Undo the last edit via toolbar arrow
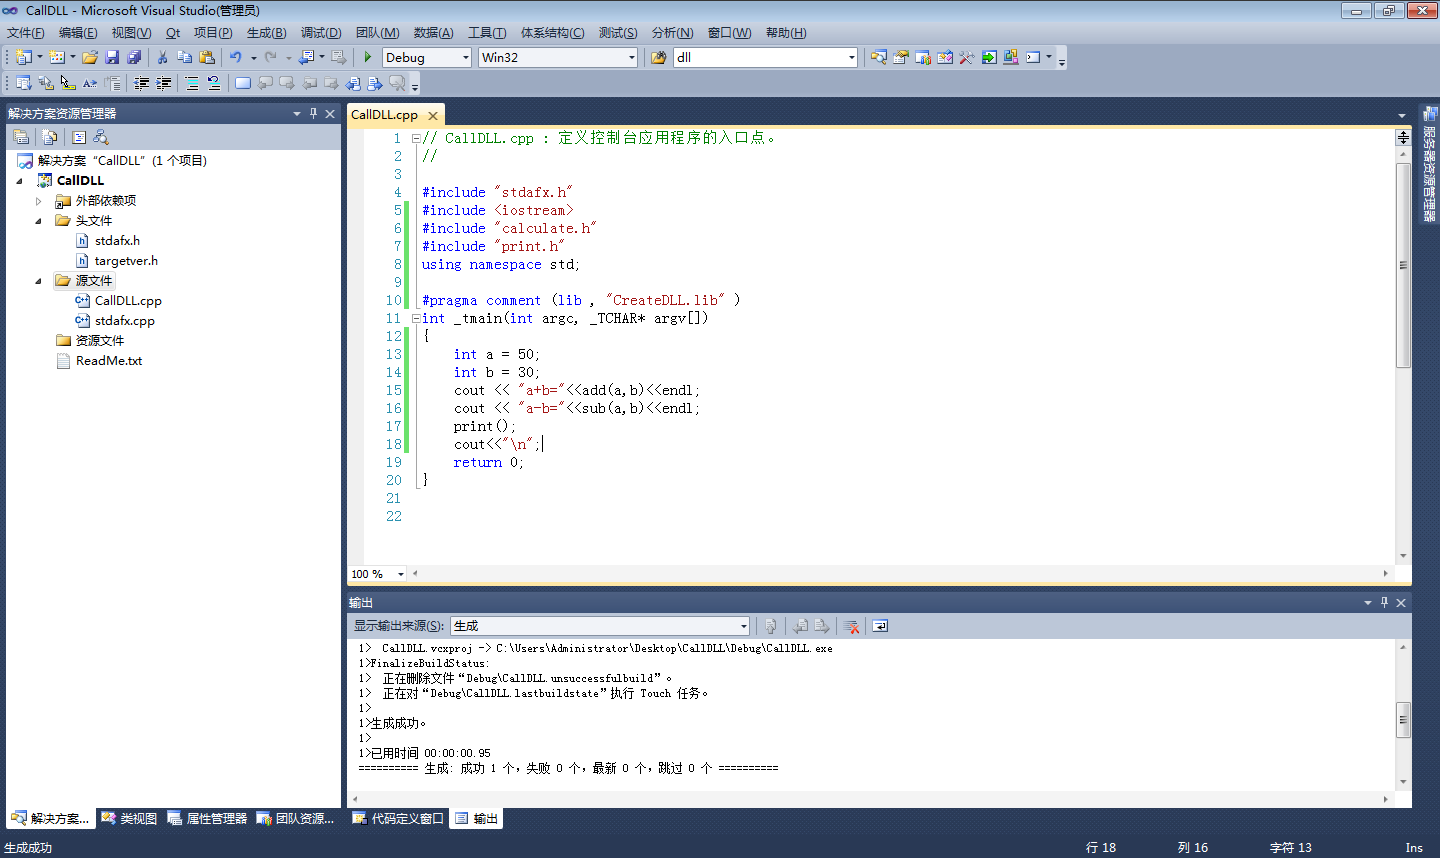Viewport: 1440px width, 858px height. point(236,57)
